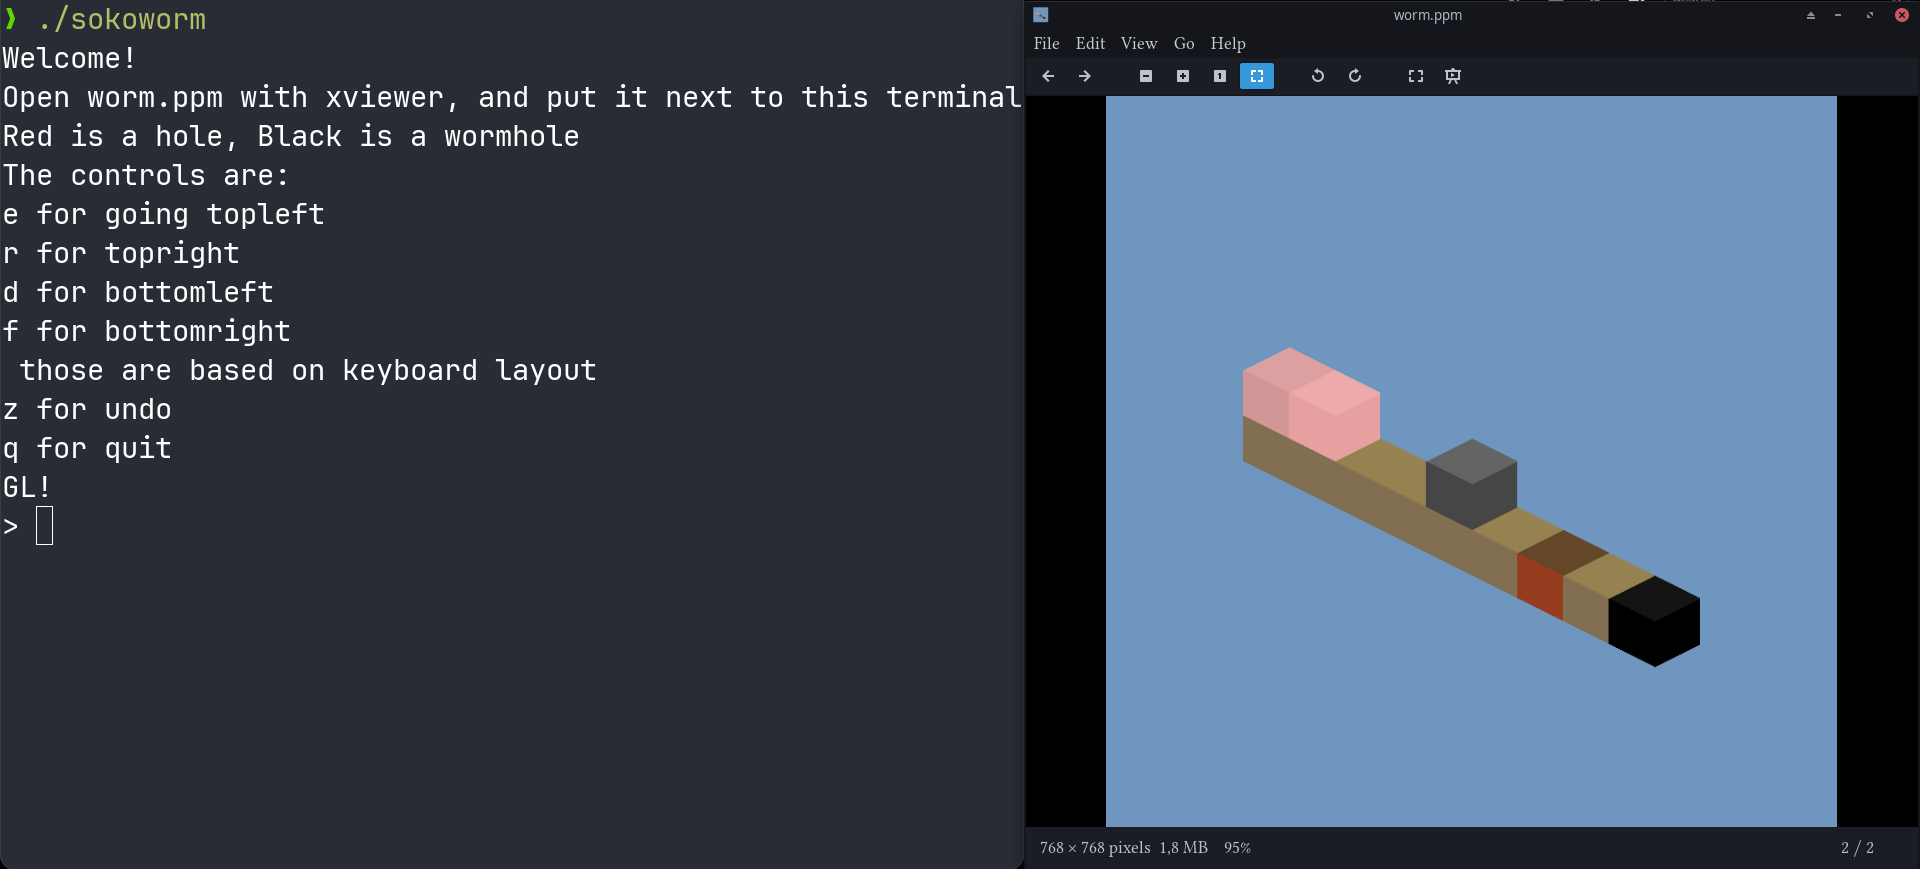Click the '95%' zoom level status
The width and height of the screenshot is (1920, 869).
1237,848
